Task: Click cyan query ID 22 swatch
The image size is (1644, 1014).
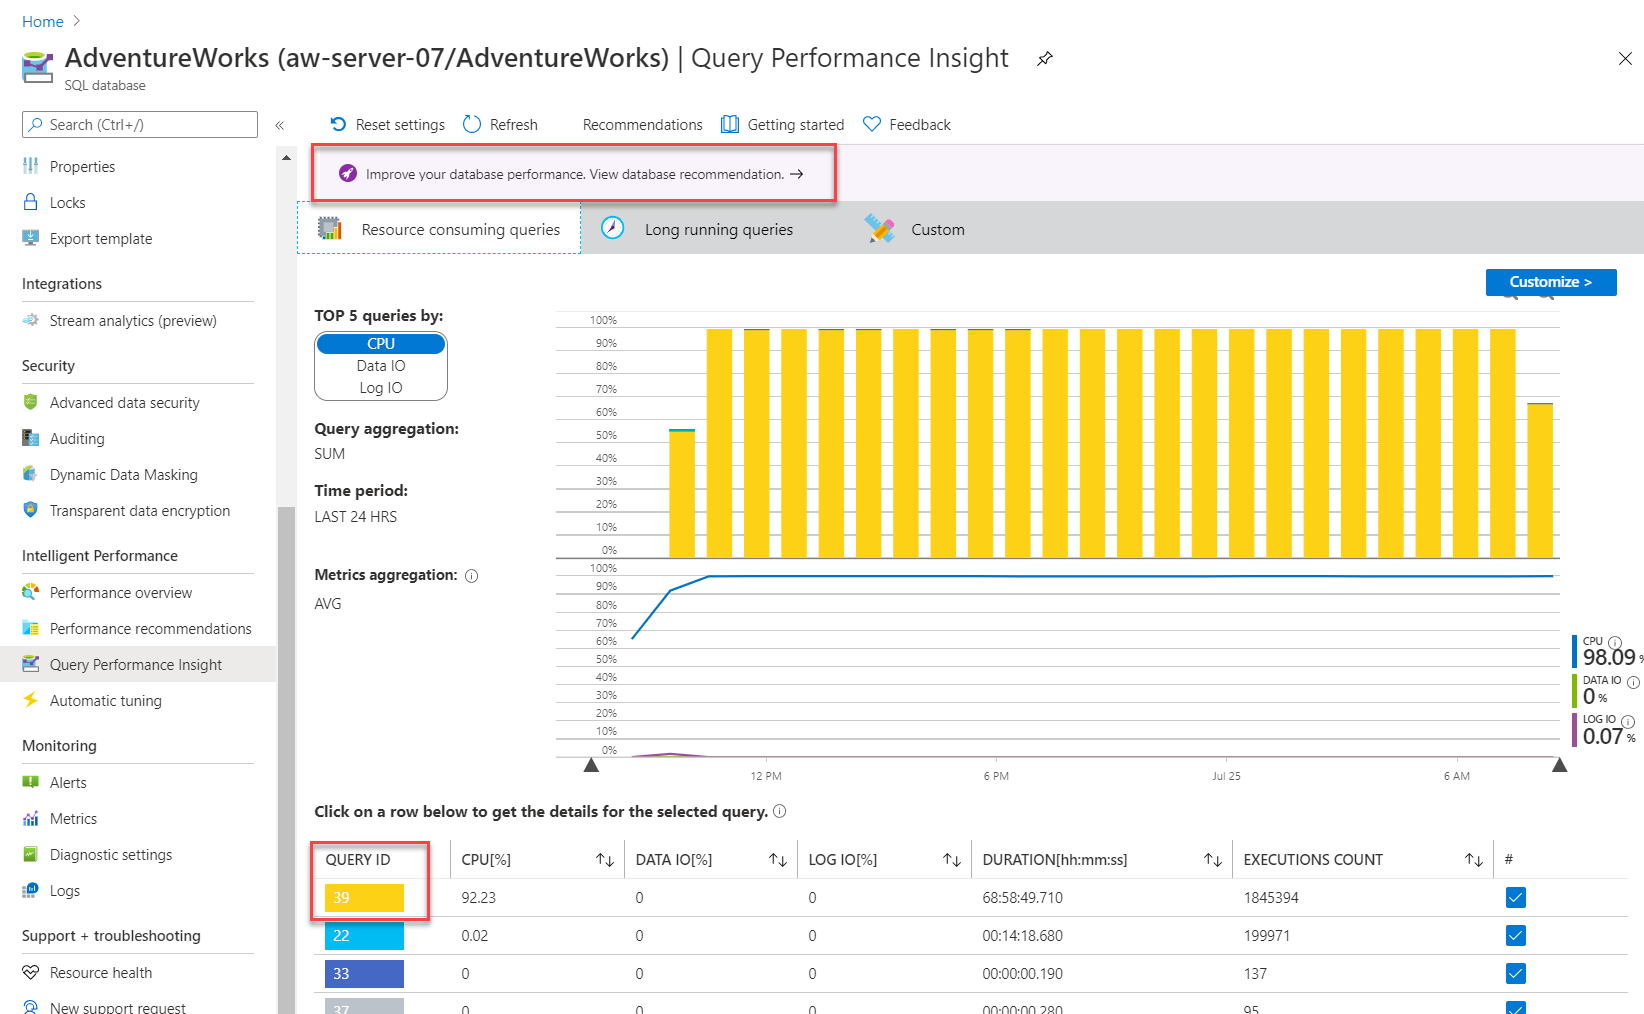Action: [x=364, y=936]
